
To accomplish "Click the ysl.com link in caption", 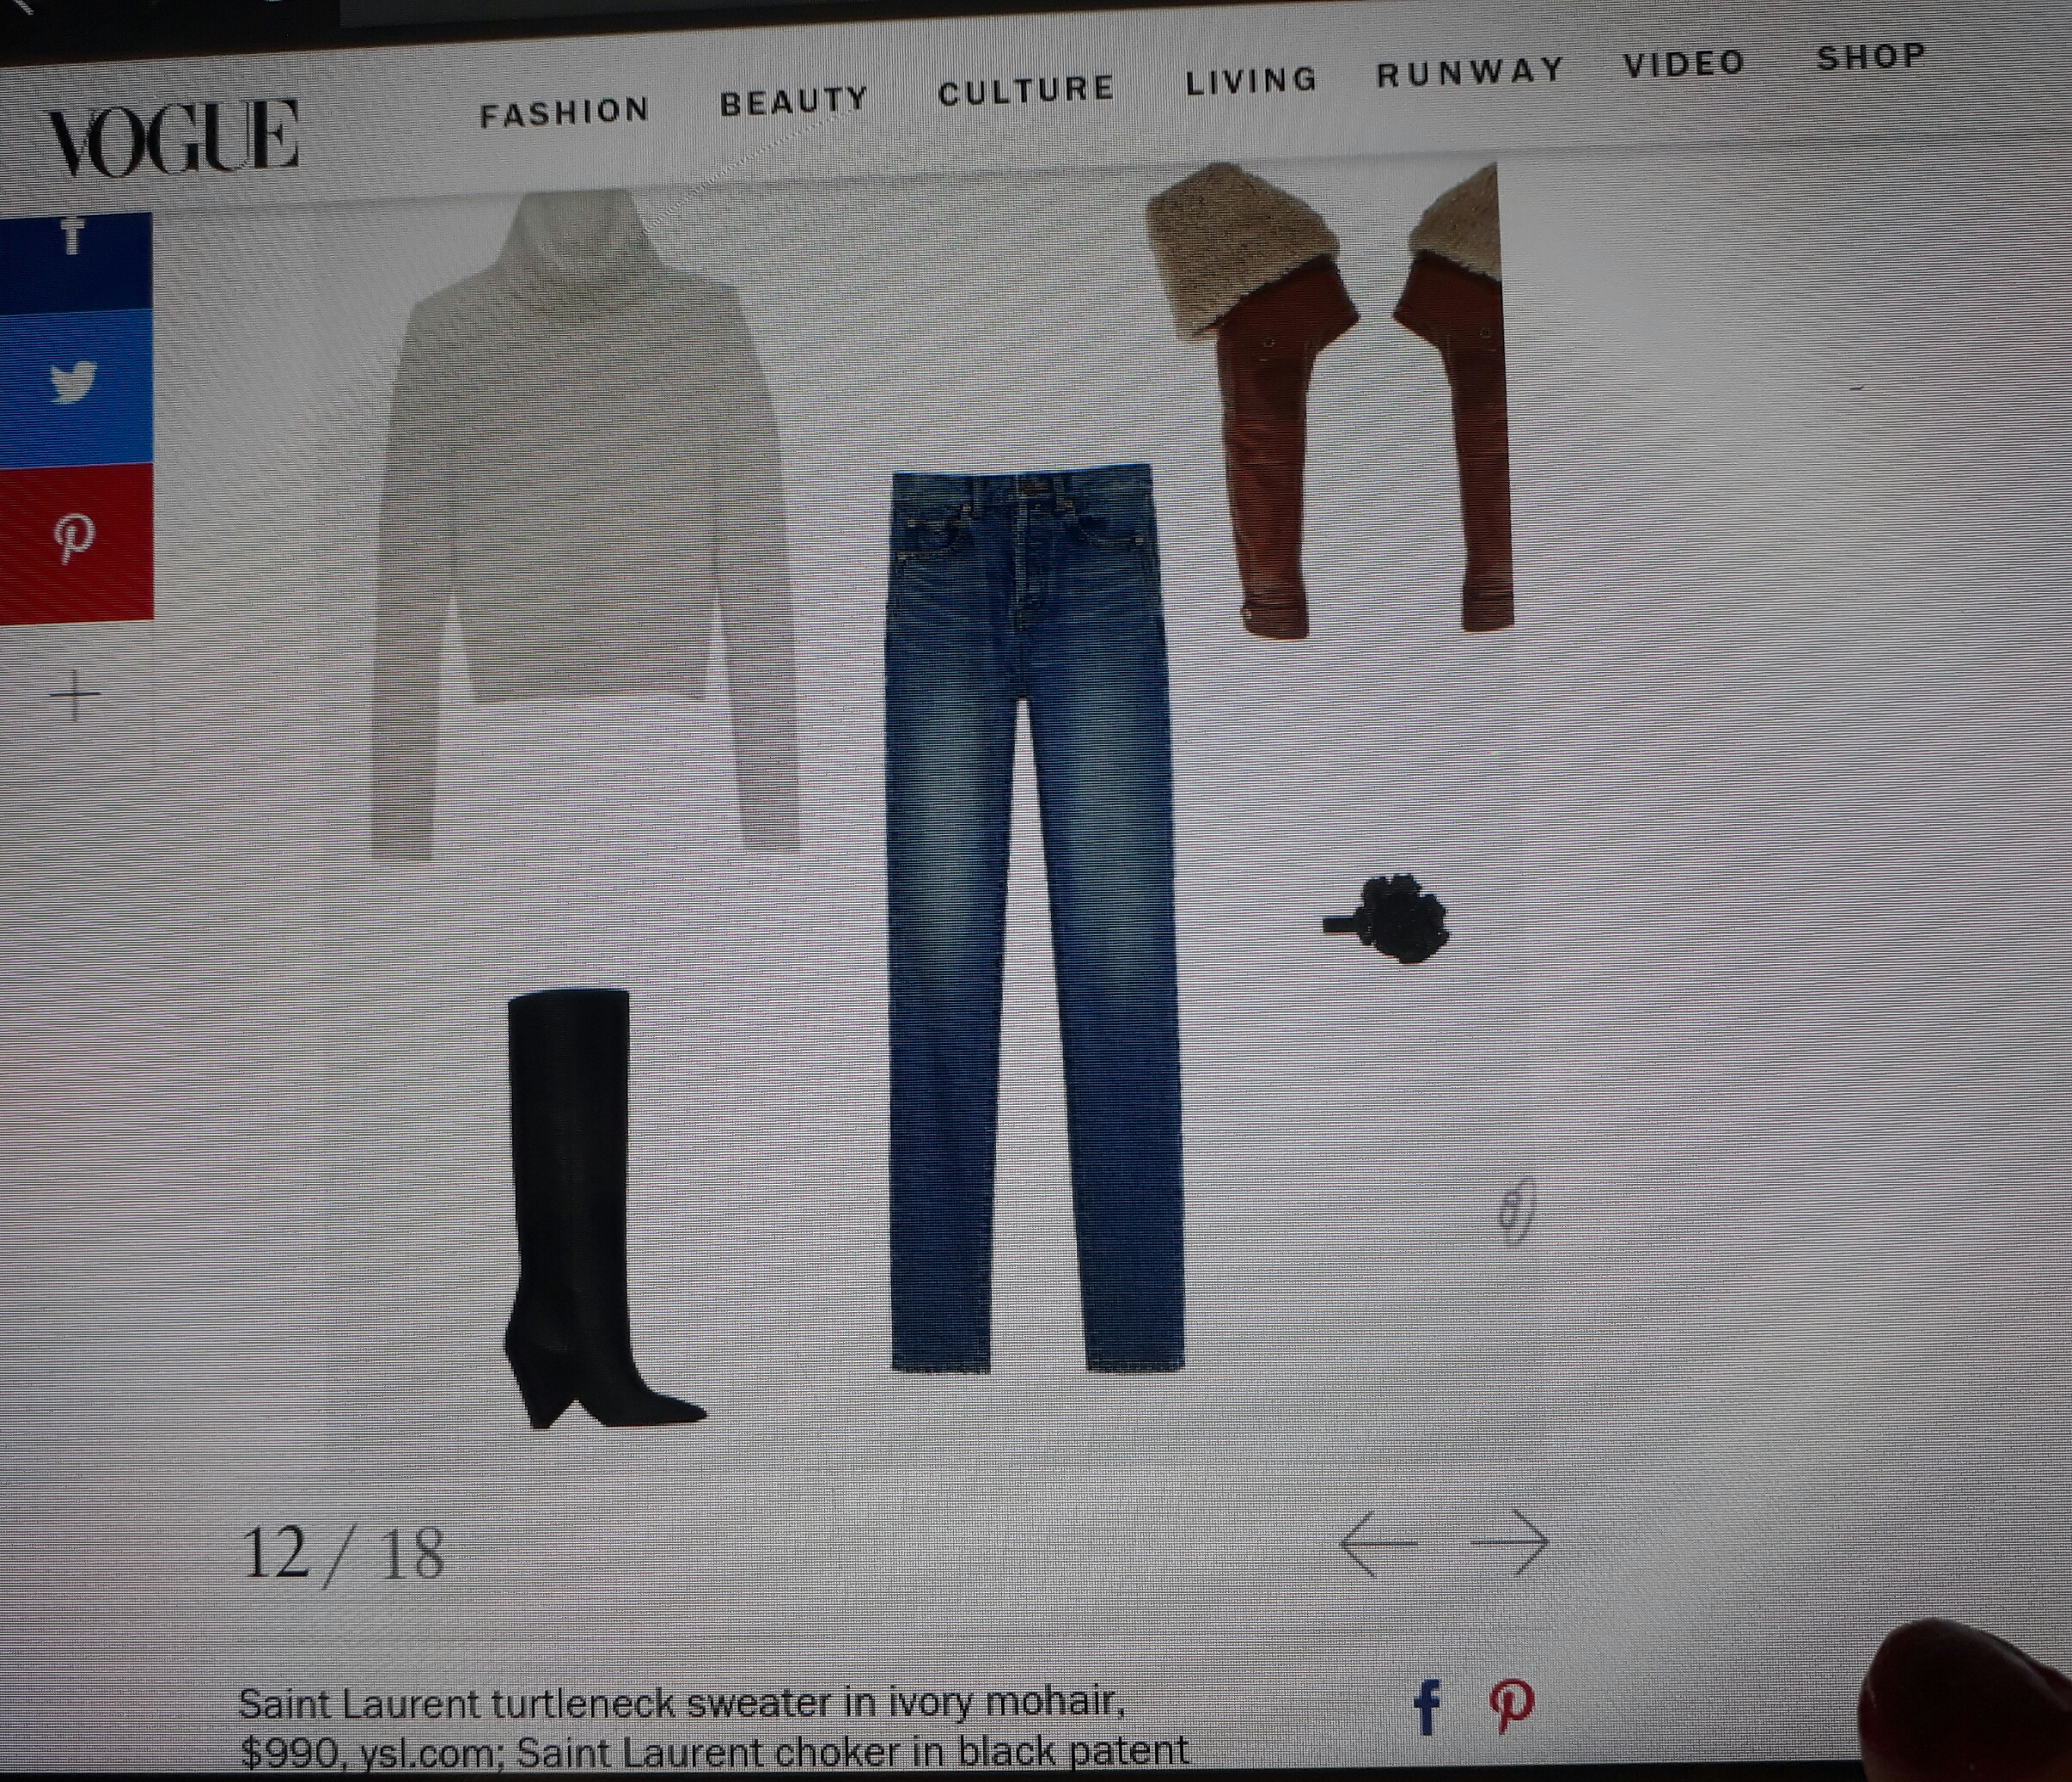I will [x=424, y=1752].
